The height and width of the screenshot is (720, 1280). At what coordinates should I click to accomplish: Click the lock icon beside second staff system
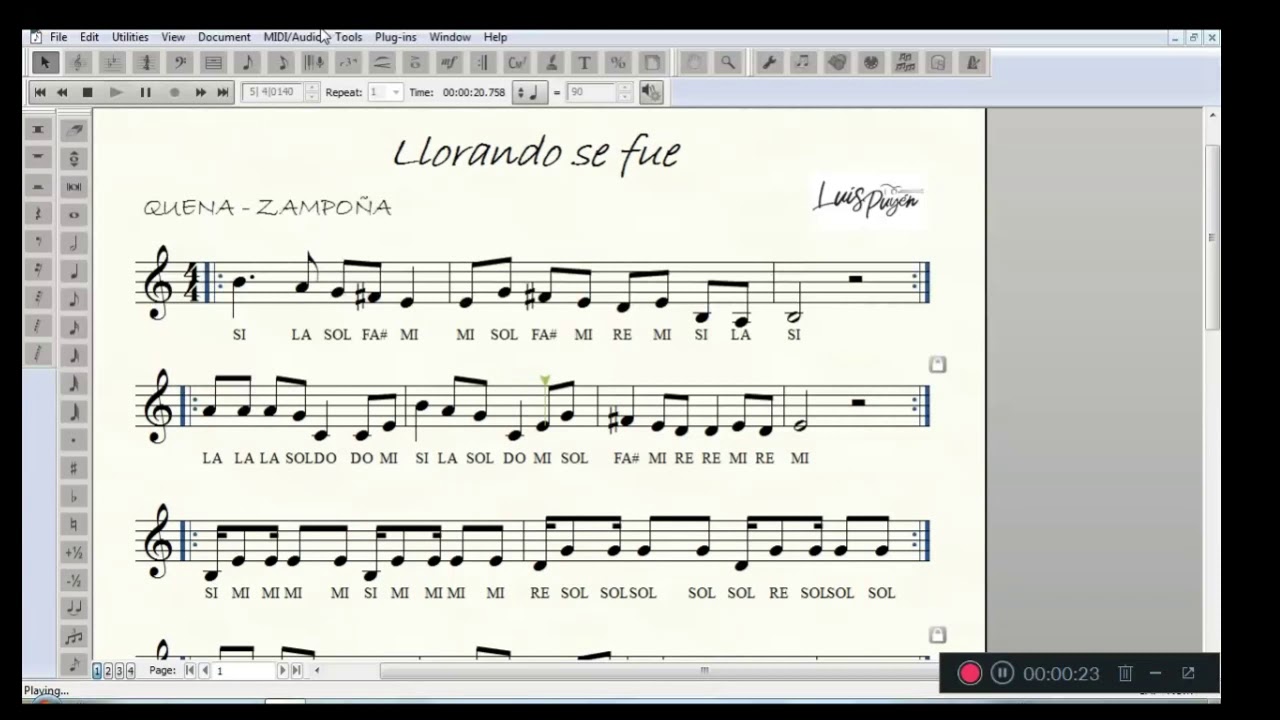[937, 364]
